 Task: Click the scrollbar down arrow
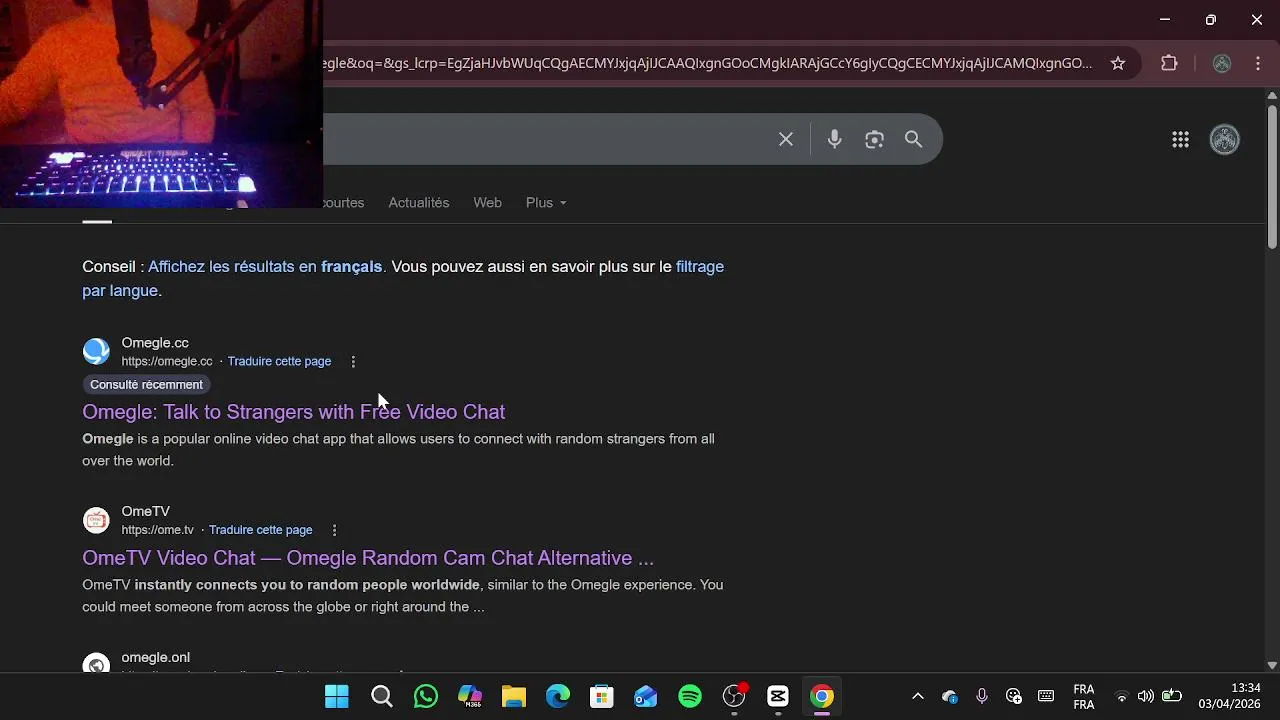pos(1272,665)
